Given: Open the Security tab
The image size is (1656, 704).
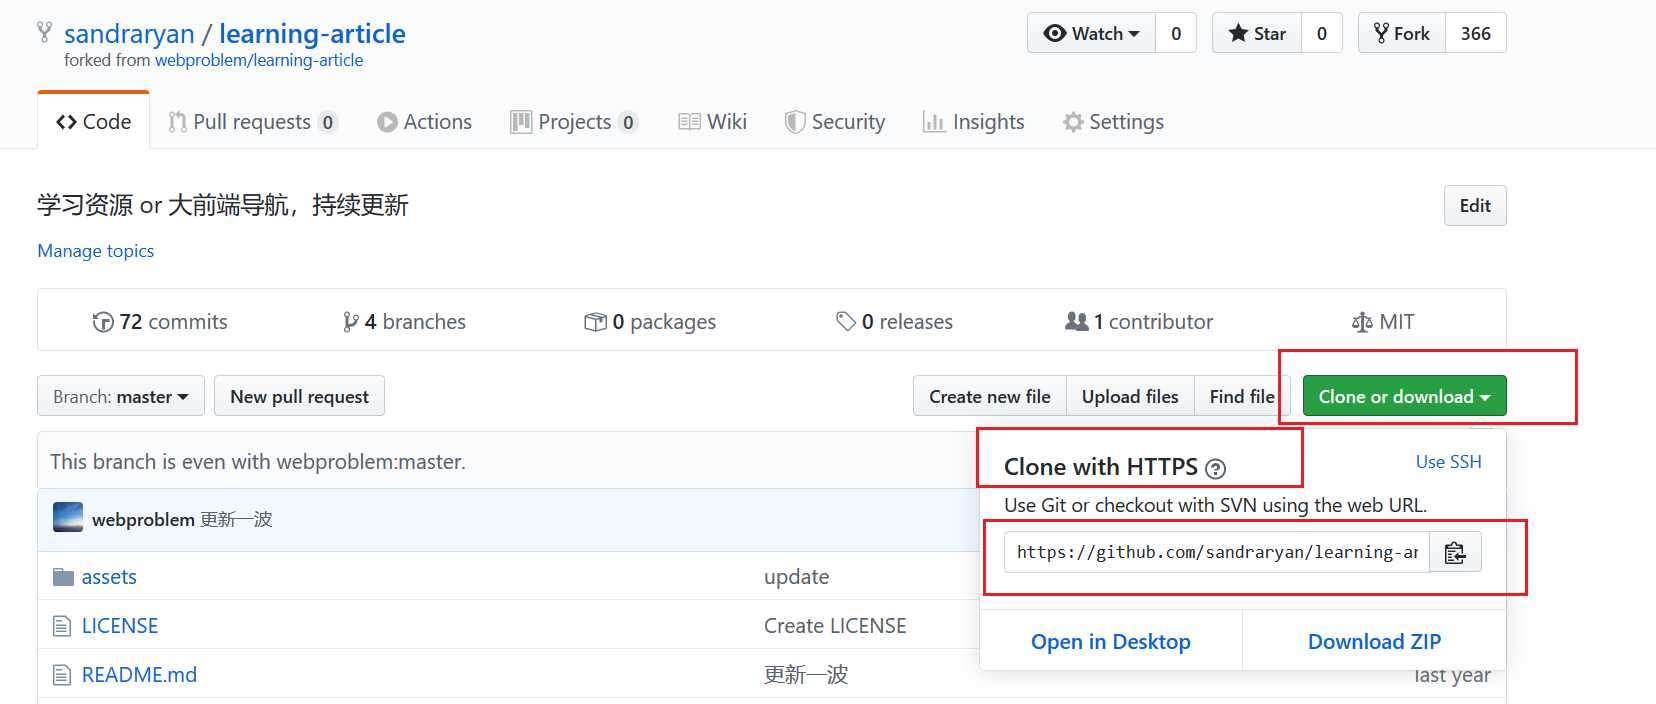Looking at the screenshot, I should coord(835,122).
